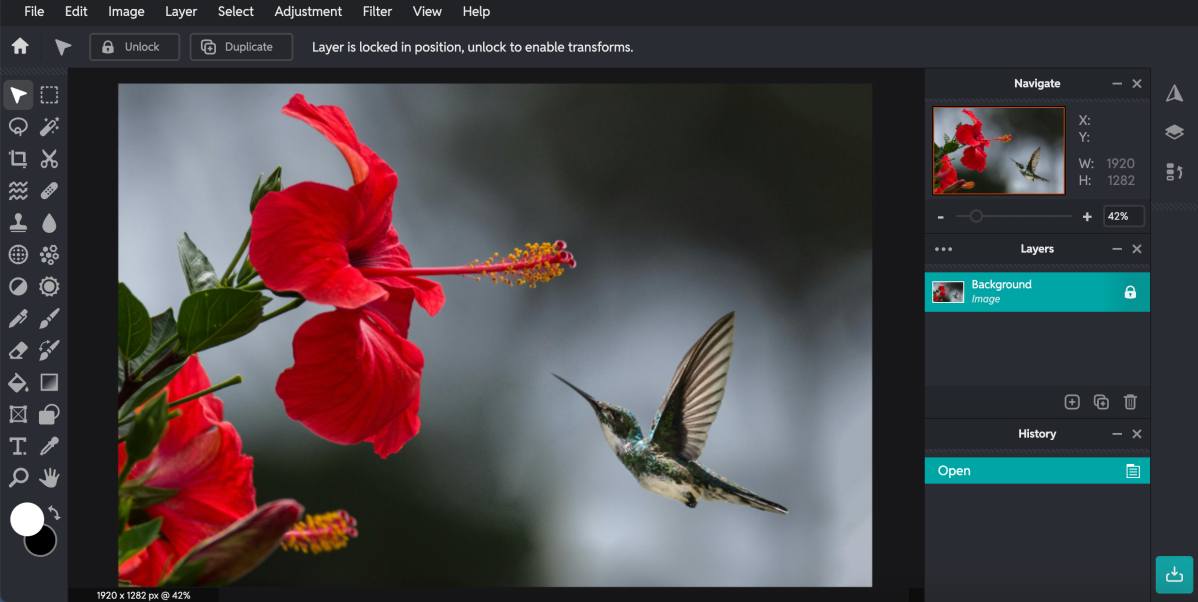This screenshot has width=1198, height=602.
Task: Open the Filter menu
Action: (377, 11)
